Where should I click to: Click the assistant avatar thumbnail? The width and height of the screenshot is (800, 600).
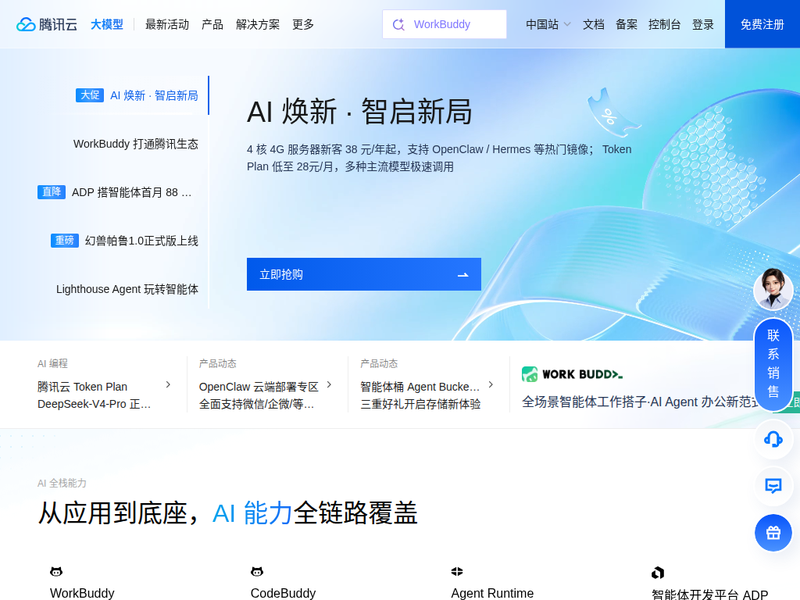click(773, 289)
